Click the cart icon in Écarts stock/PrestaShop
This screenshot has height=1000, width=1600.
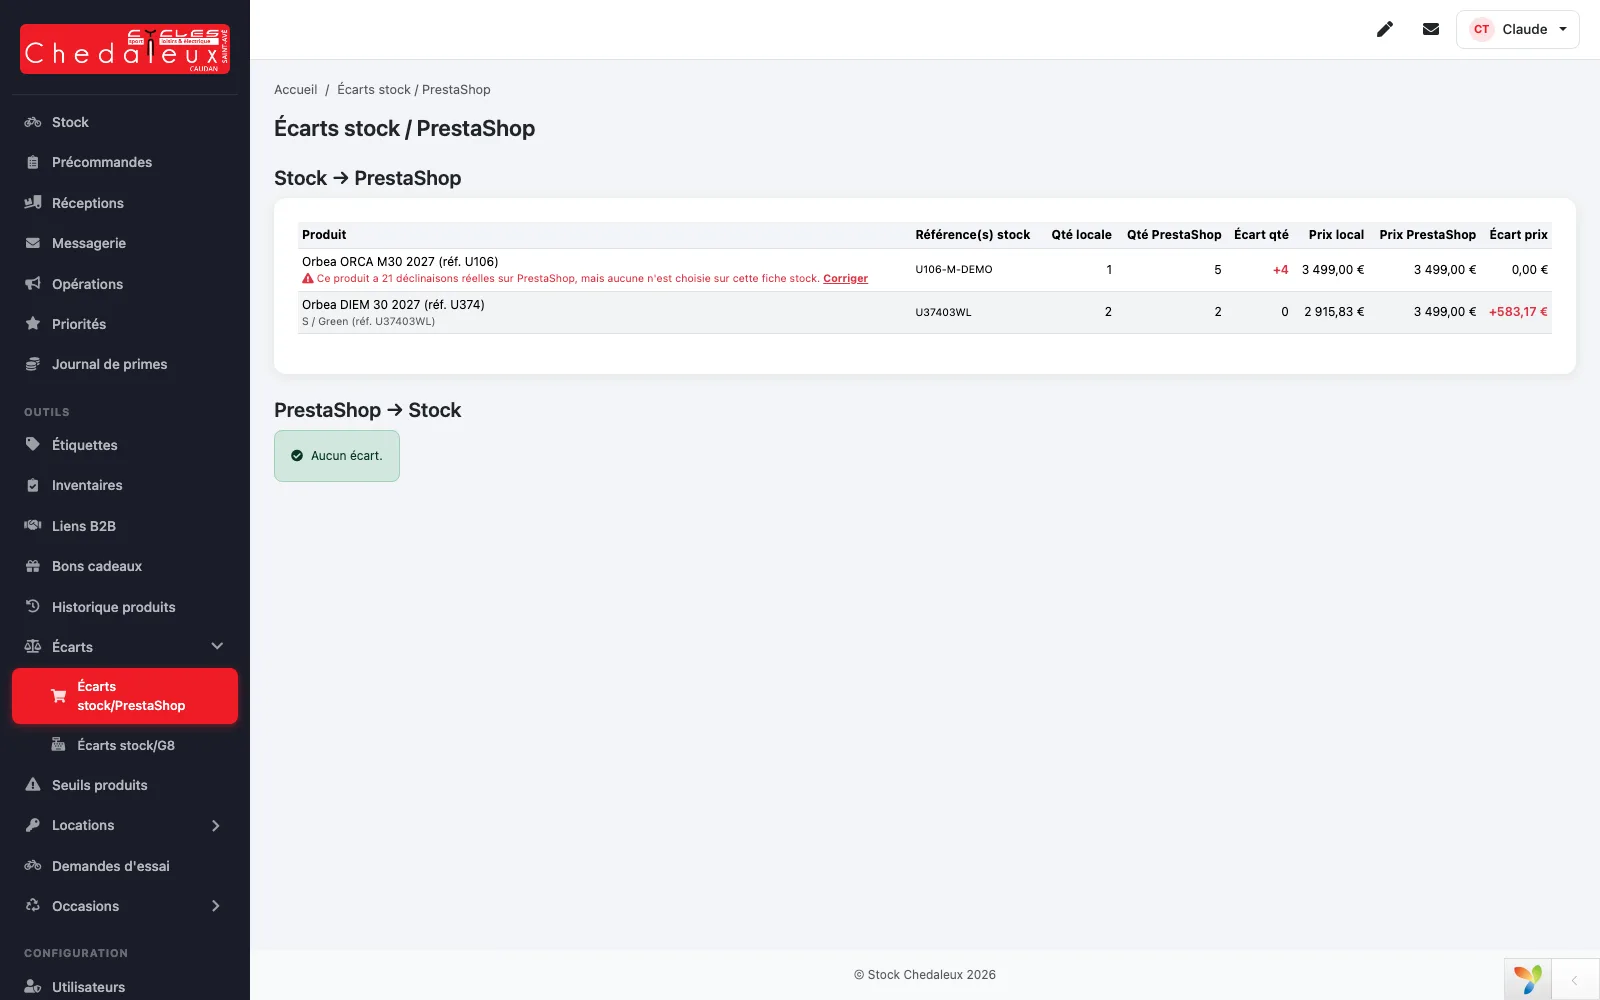pyautogui.click(x=59, y=696)
